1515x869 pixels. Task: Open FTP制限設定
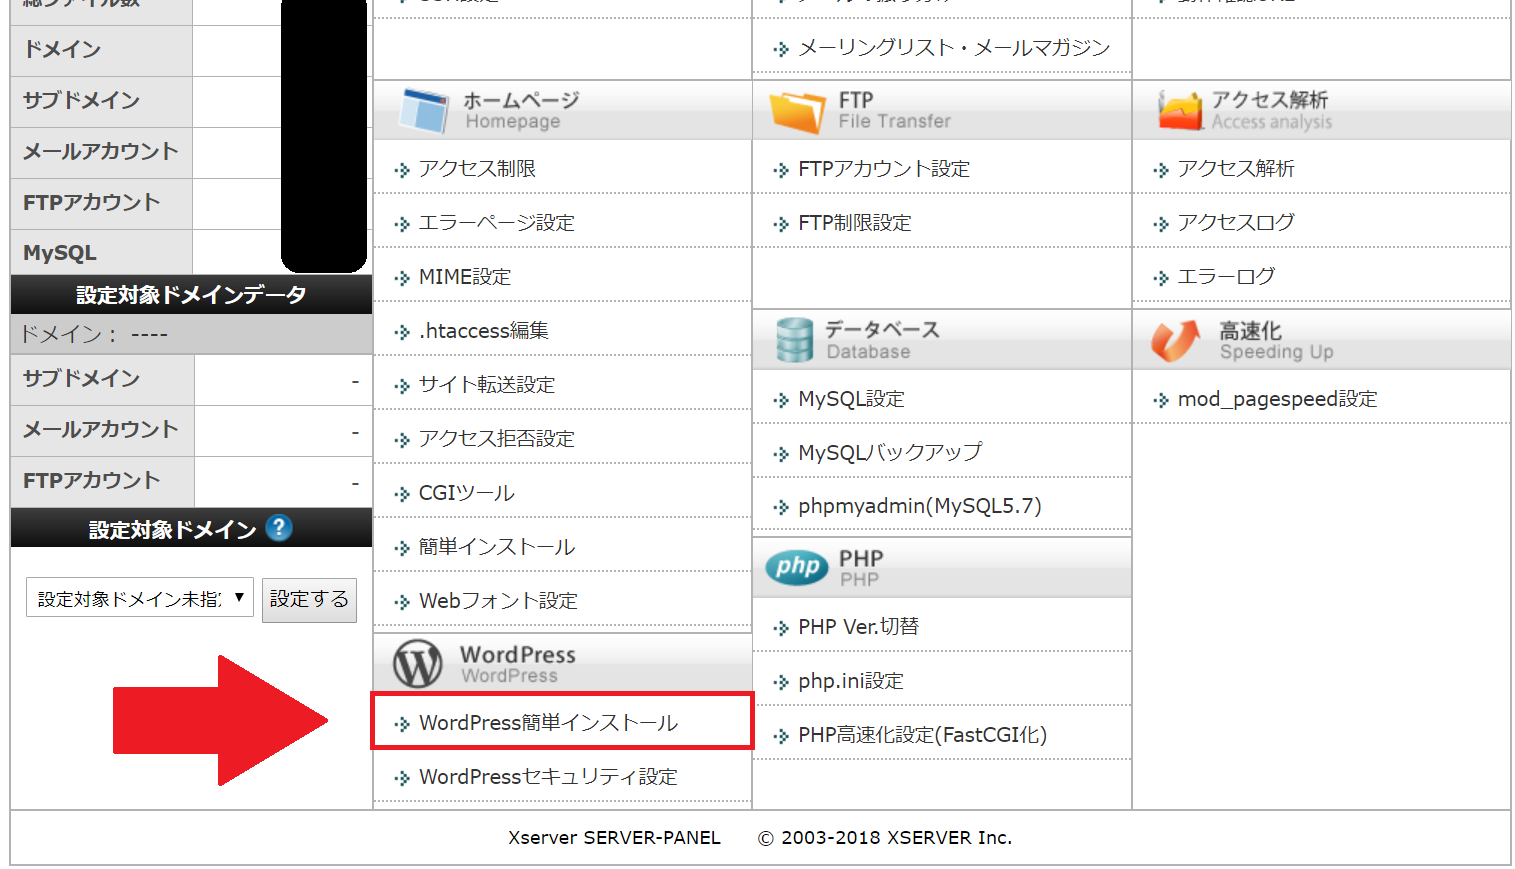pos(854,222)
